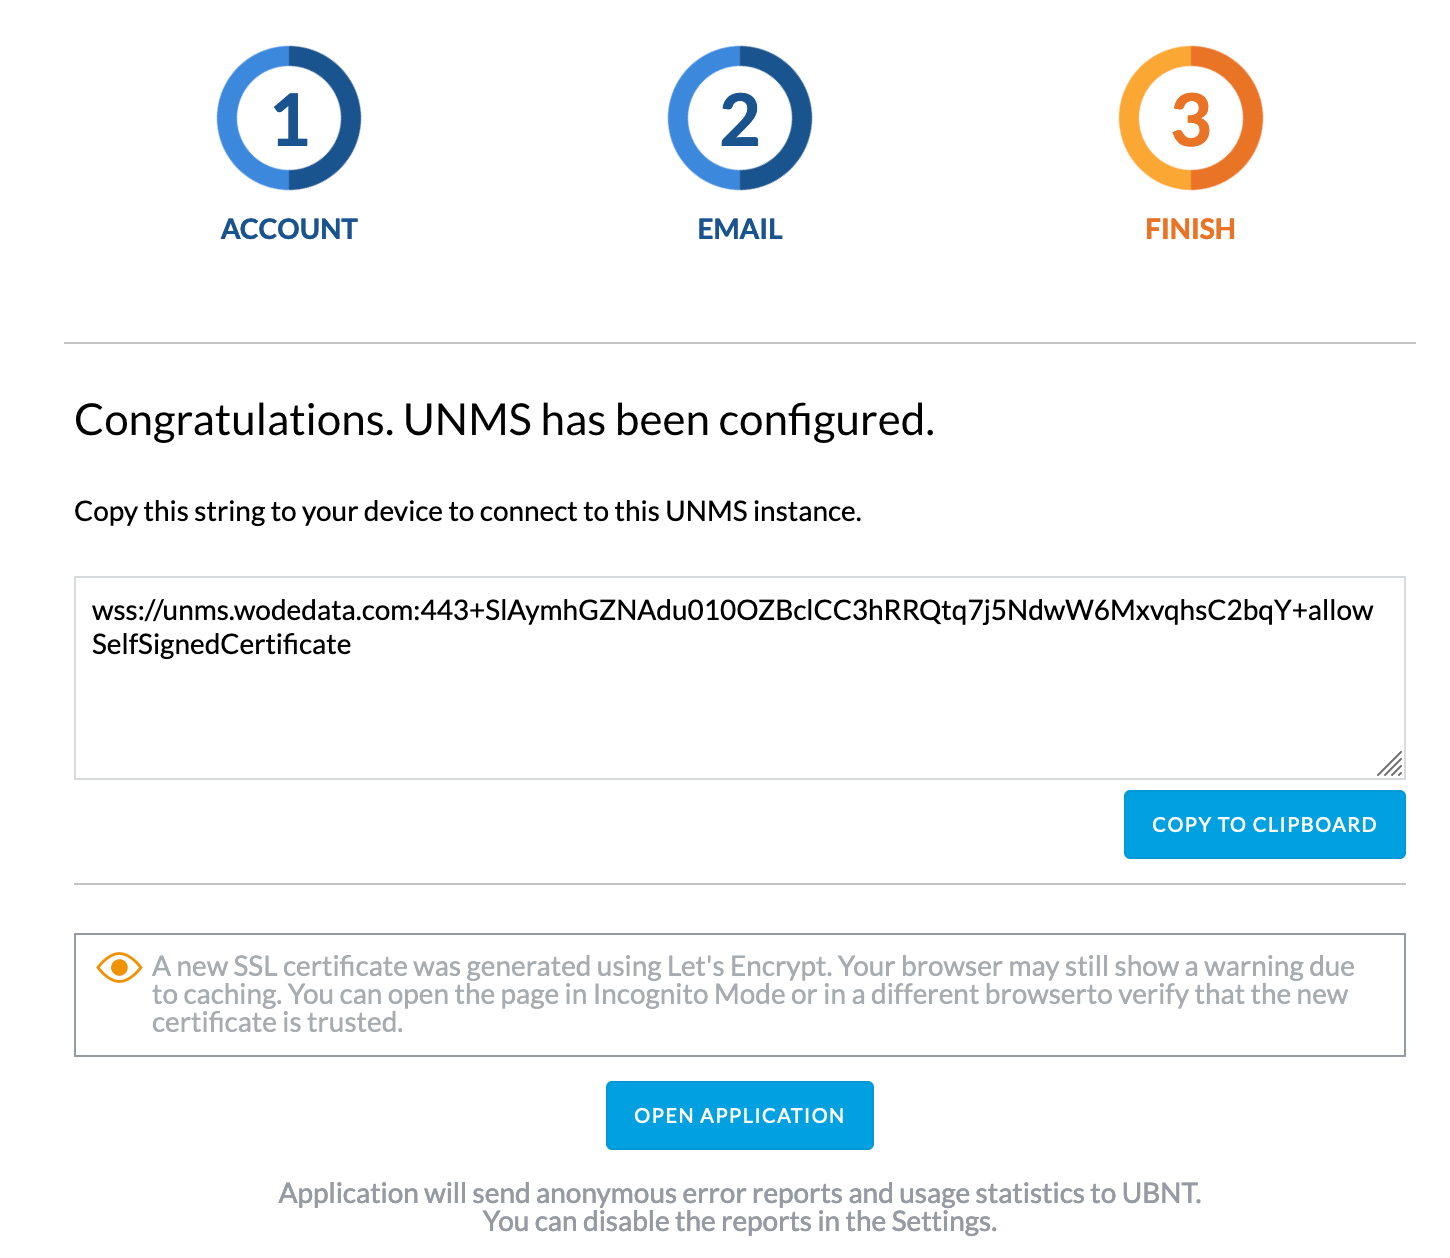The width and height of the screenshot is (1450, 1258).
Task: Go to the EMAIL step label
Action: click(x=740, y=229)
